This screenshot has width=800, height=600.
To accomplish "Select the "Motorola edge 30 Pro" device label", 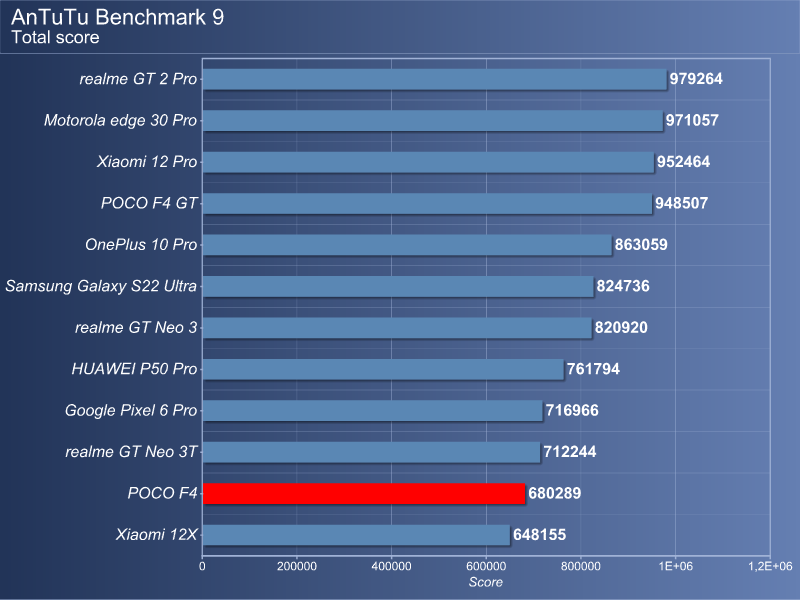I will (120, 120).
